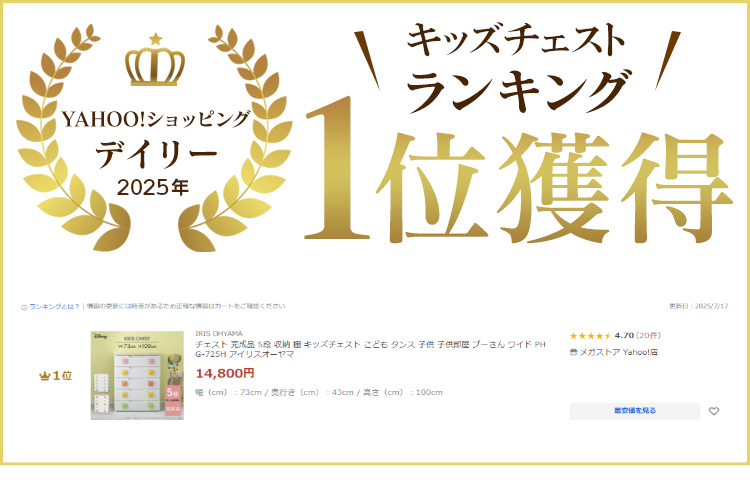Screen dimensions: 750x488
Task: Click the 最安値を見る button
Action: (635, 411)
